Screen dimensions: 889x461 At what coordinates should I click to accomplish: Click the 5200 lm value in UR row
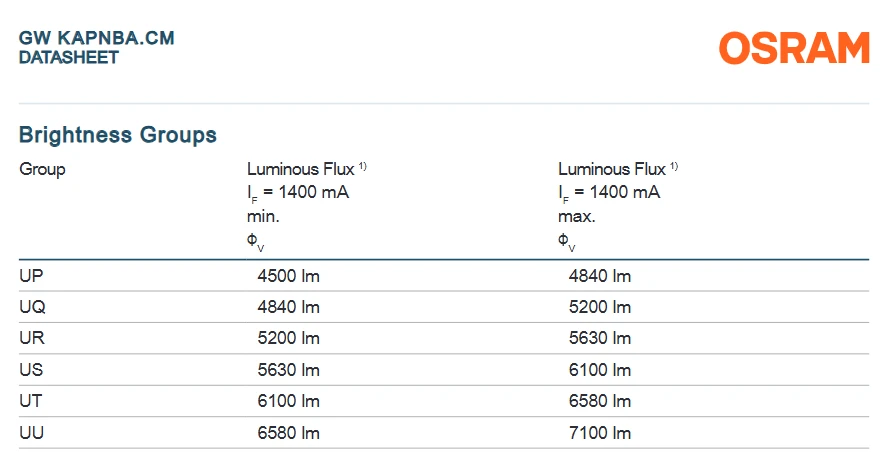point(289,339)
